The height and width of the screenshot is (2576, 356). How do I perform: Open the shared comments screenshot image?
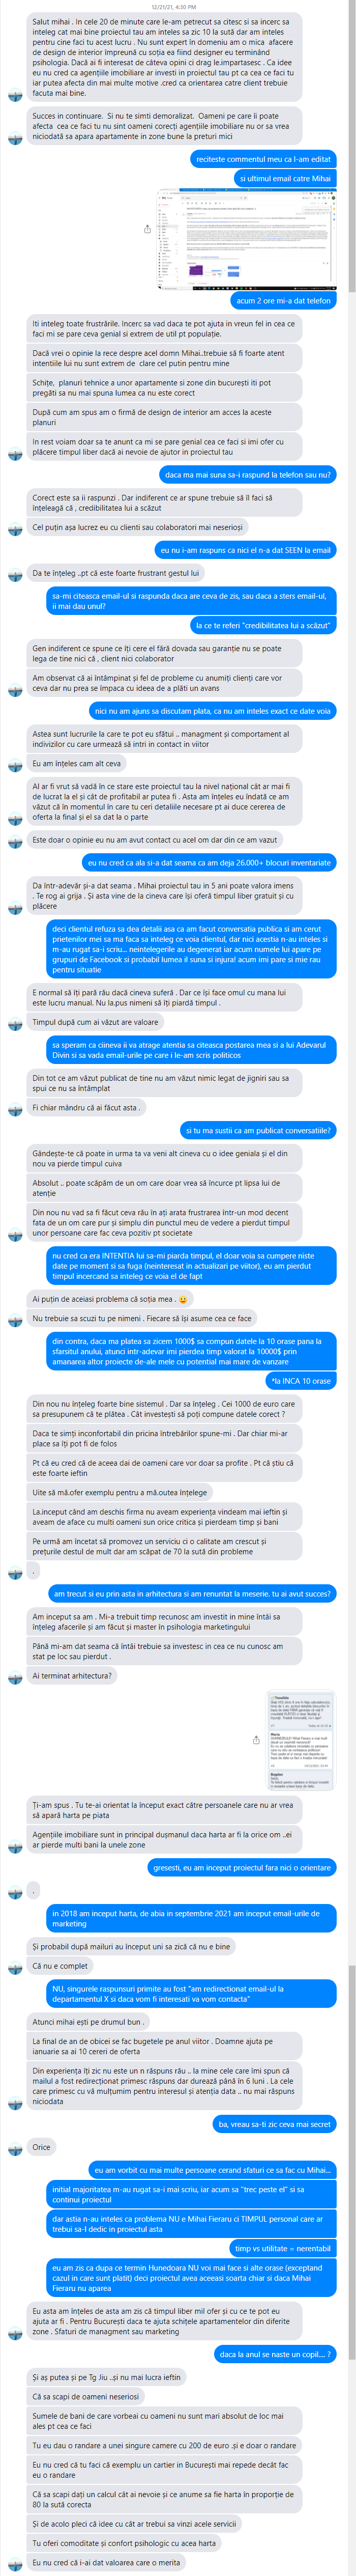(300, 1741)
